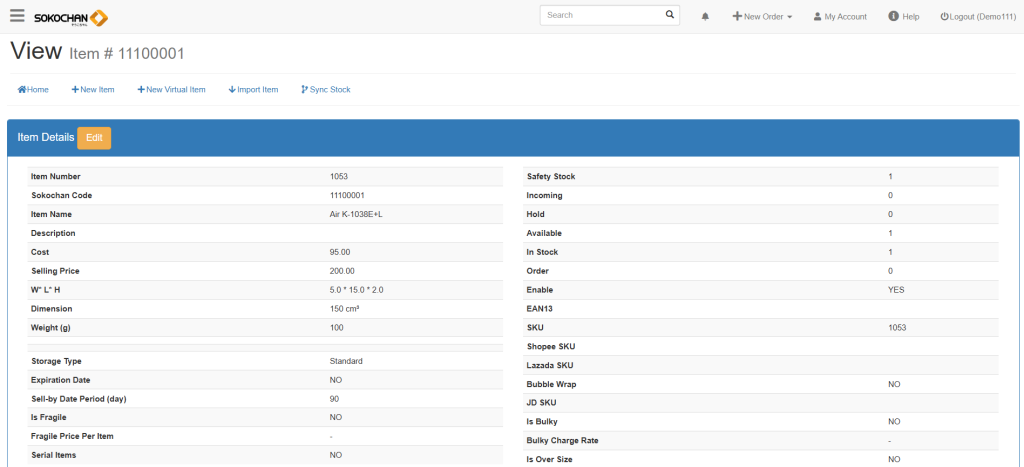Click the New Virtual Item link
Image resolution: width=1024 pixels, height=467 pixels.
pyautogui.click(x=171, y=90)
